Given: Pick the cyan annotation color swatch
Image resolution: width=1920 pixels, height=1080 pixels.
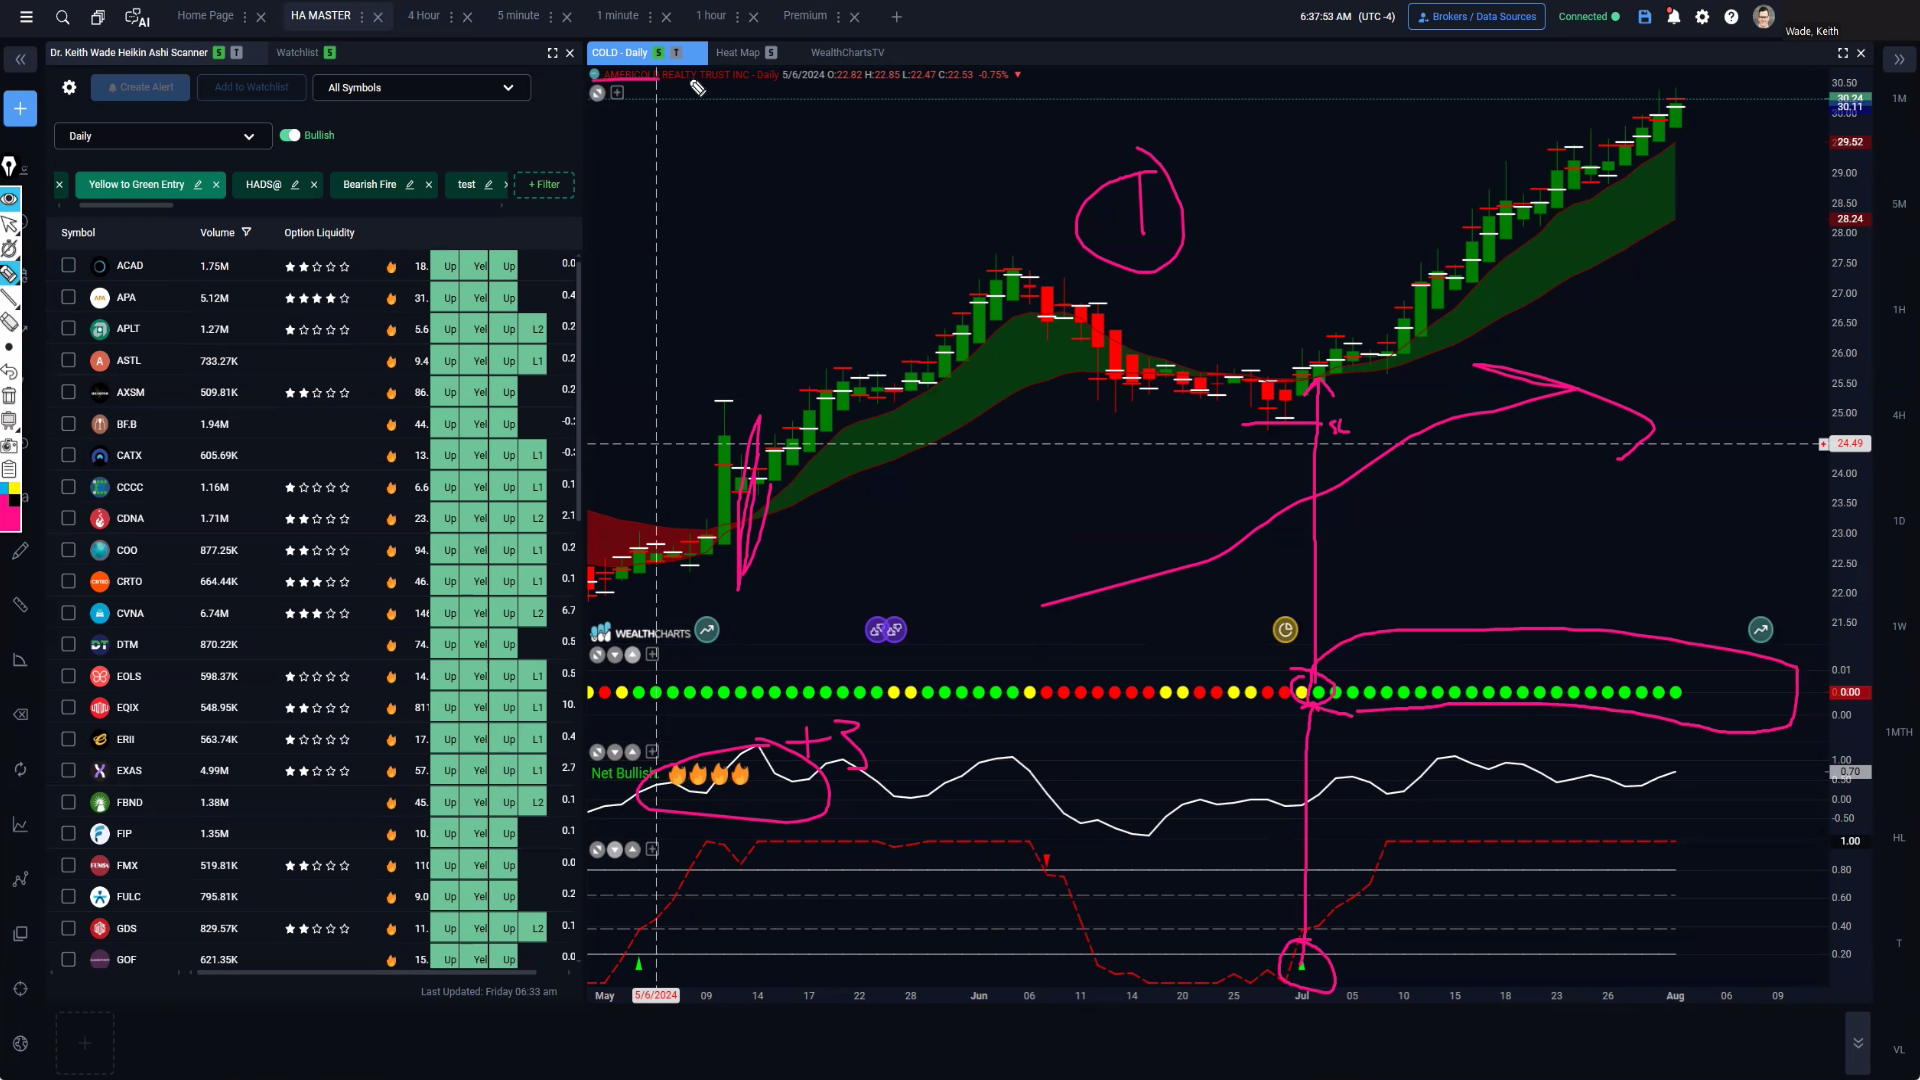Looking at the screenshot, I should [4, 489].
